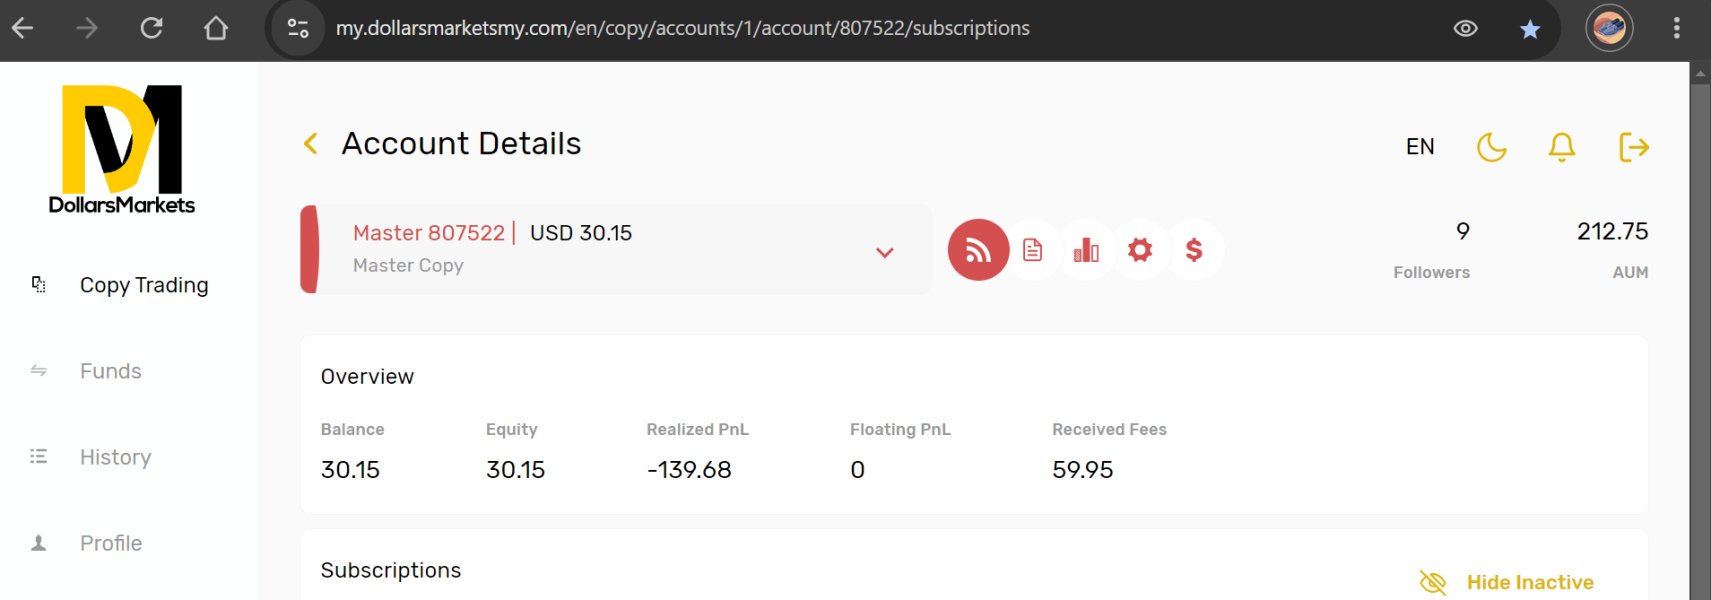Click the red subscriptions feed icon
Image resolution: width=1711 pixels, height=600 pixels.
[x=978, y=250]
